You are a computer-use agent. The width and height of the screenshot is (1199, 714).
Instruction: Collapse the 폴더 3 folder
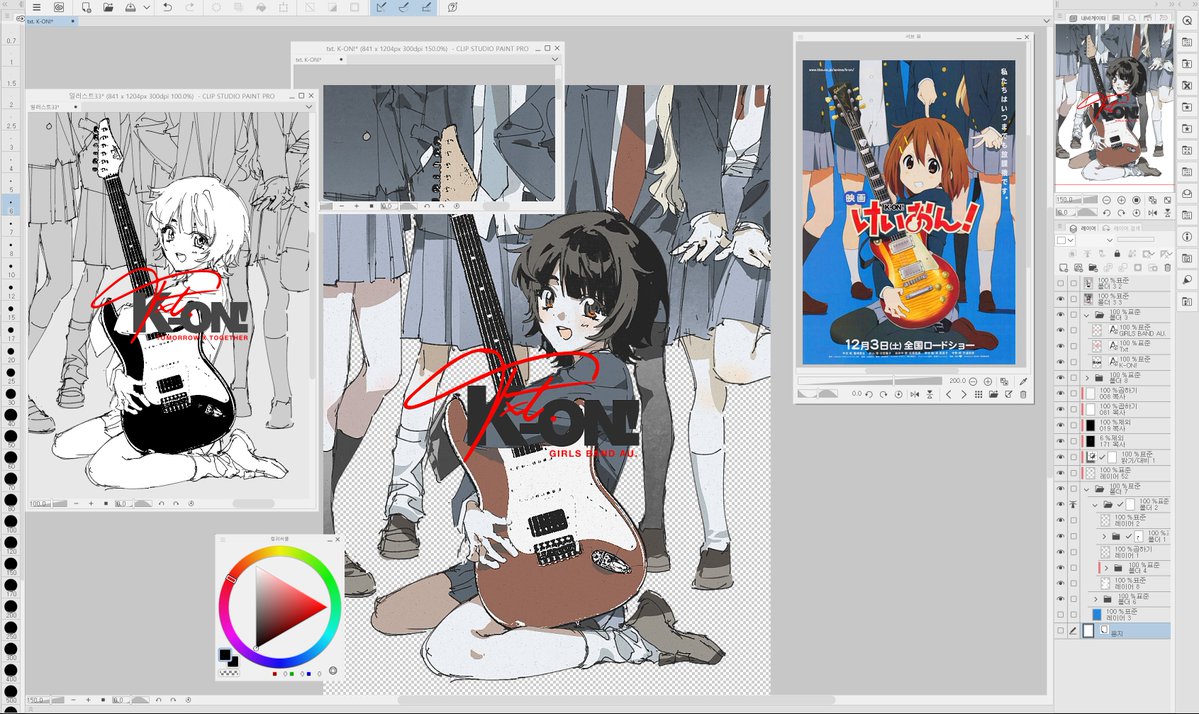[1087, 315]
